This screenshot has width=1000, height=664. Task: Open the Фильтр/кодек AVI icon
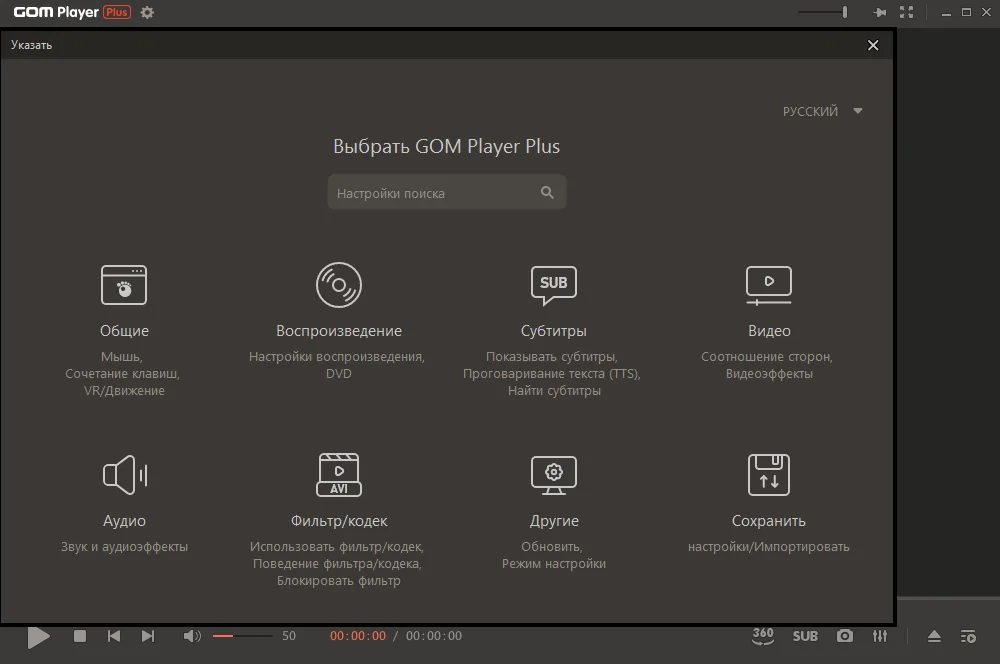pos(339,475)
